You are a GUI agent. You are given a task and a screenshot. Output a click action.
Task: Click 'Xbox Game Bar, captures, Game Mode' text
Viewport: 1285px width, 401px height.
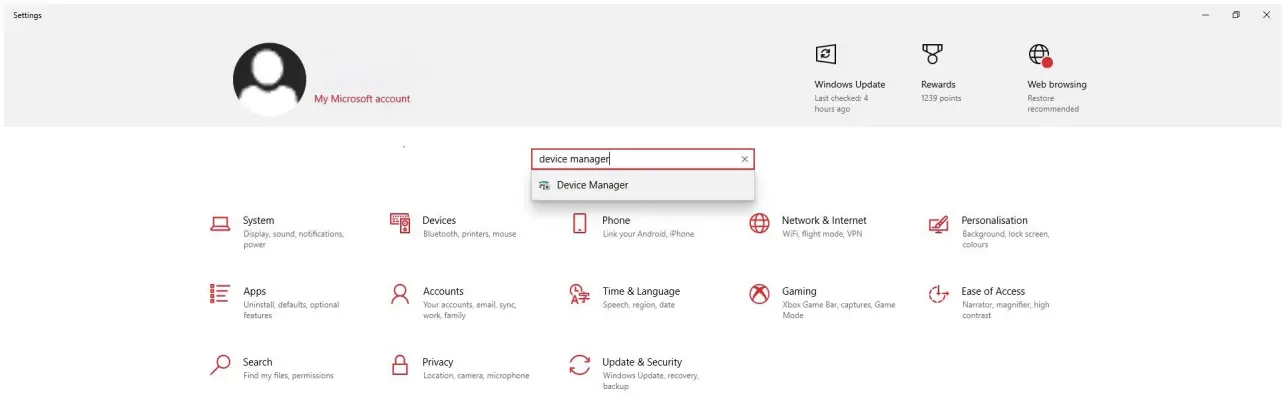[x=838, y=310]
